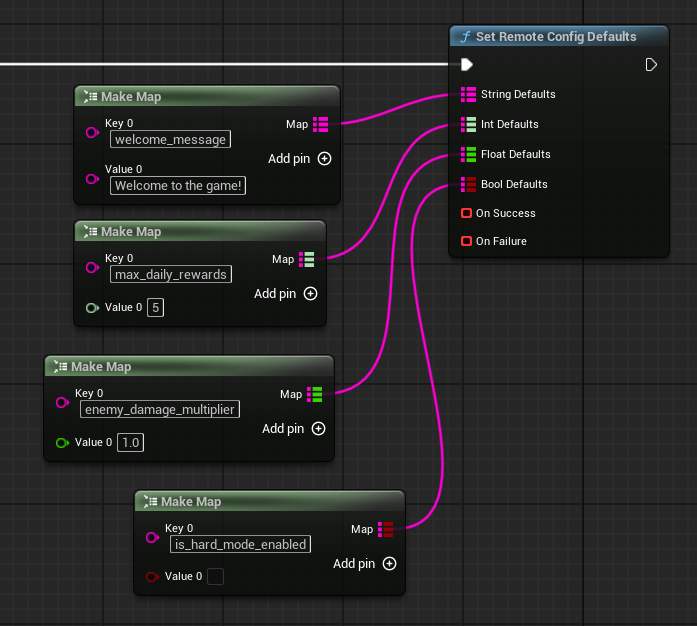Add pin to the max_daily_rewards Make Map node
This screenshot has width=697, height=626.
(x=310, y=294)
